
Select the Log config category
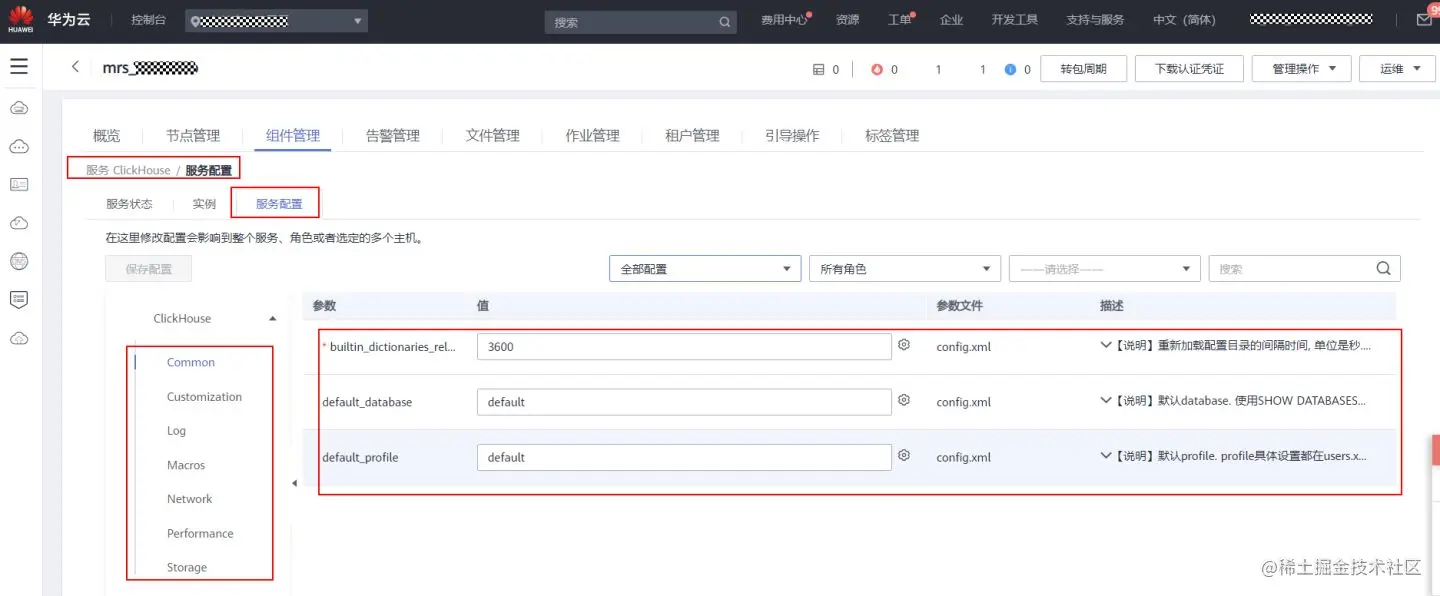pos(176,430)
